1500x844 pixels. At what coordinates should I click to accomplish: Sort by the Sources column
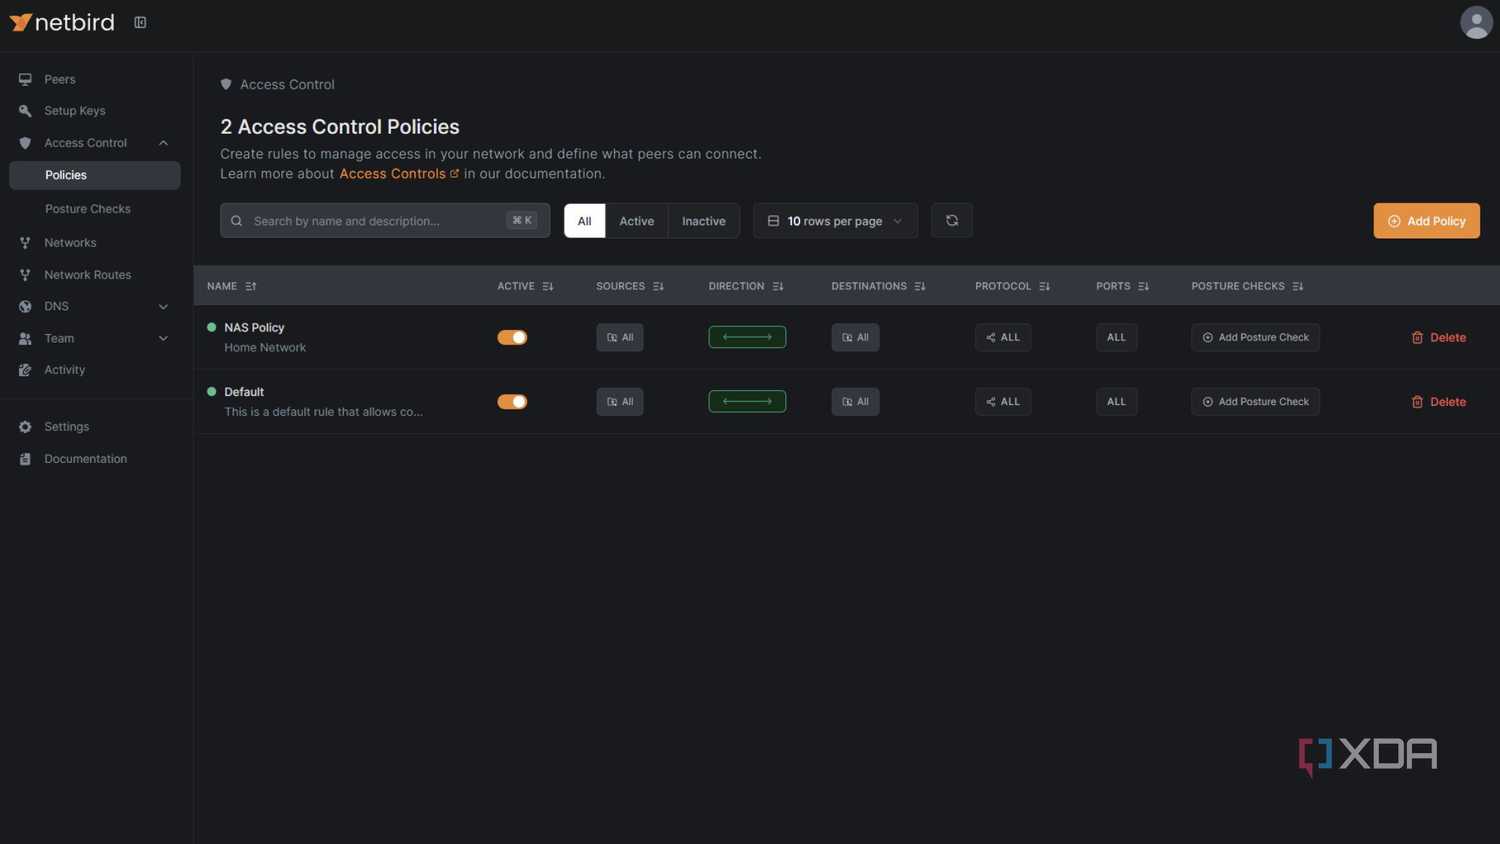(630, 286)
